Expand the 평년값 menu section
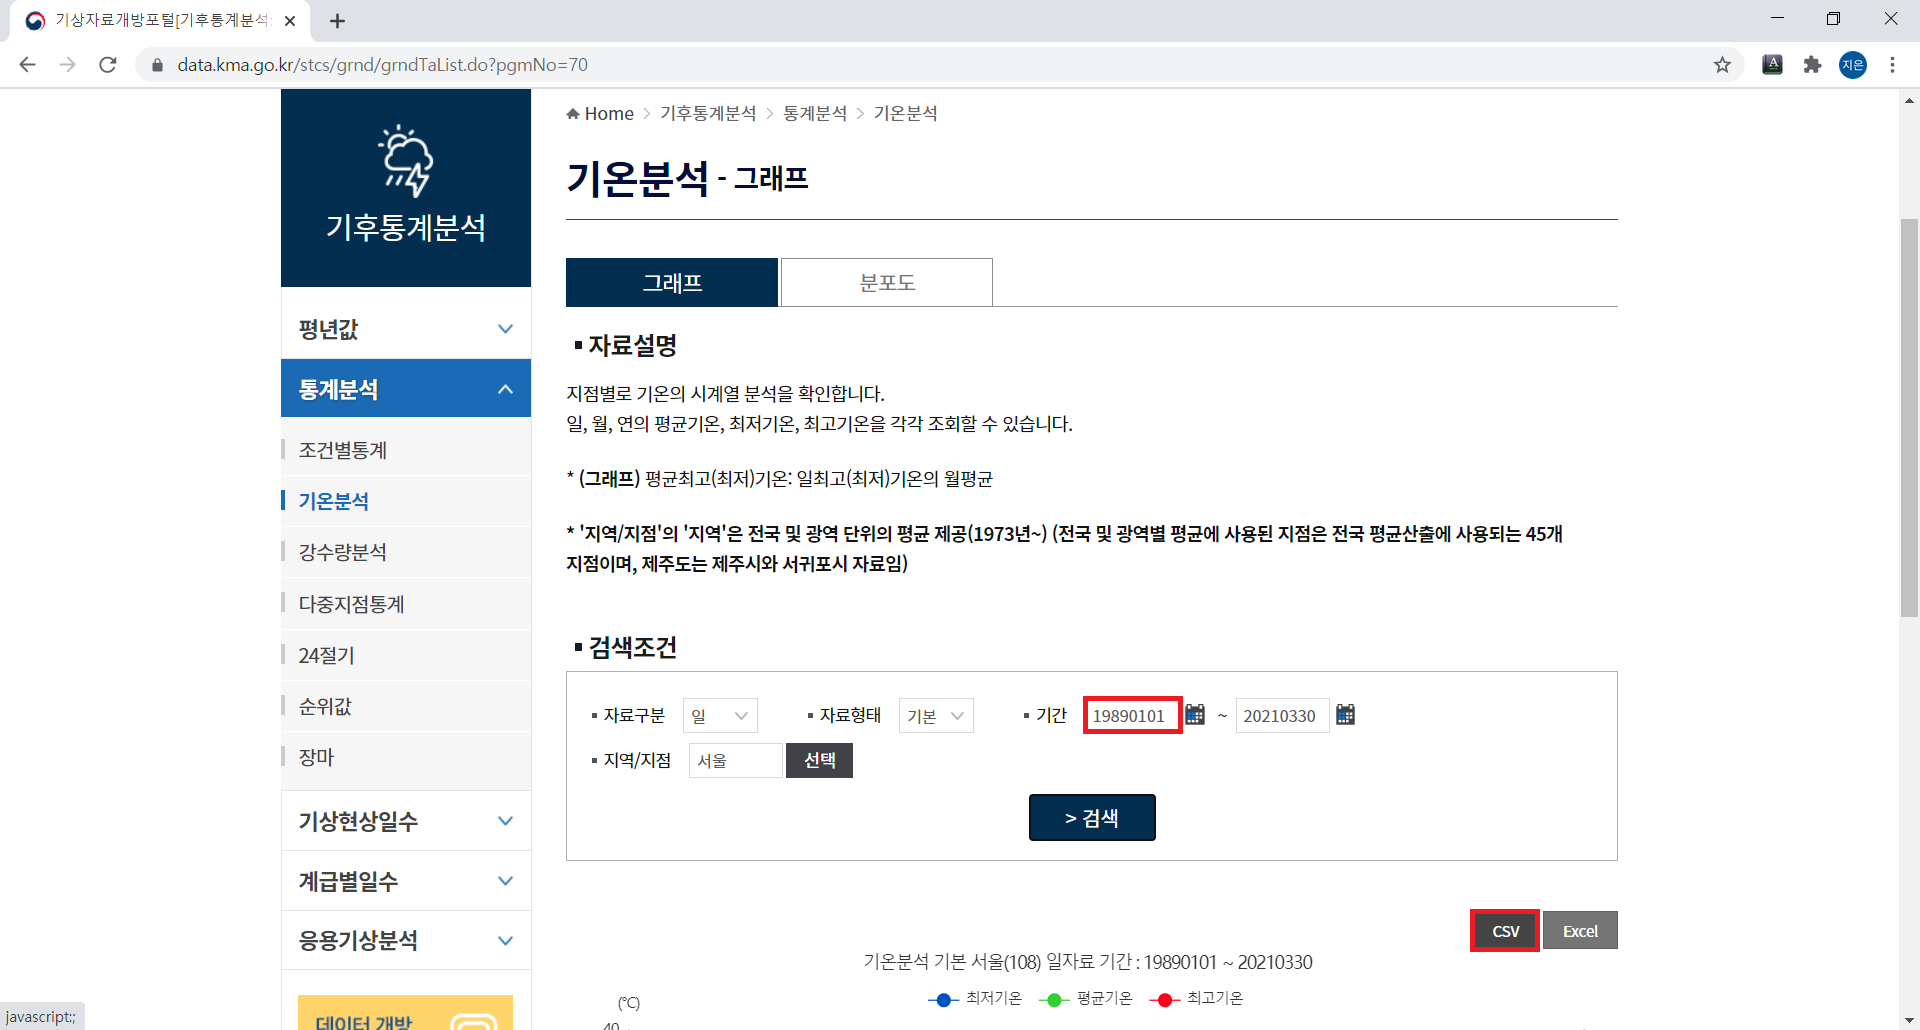The height and width of the screenshot is (1030, 1920). (406, 329)
